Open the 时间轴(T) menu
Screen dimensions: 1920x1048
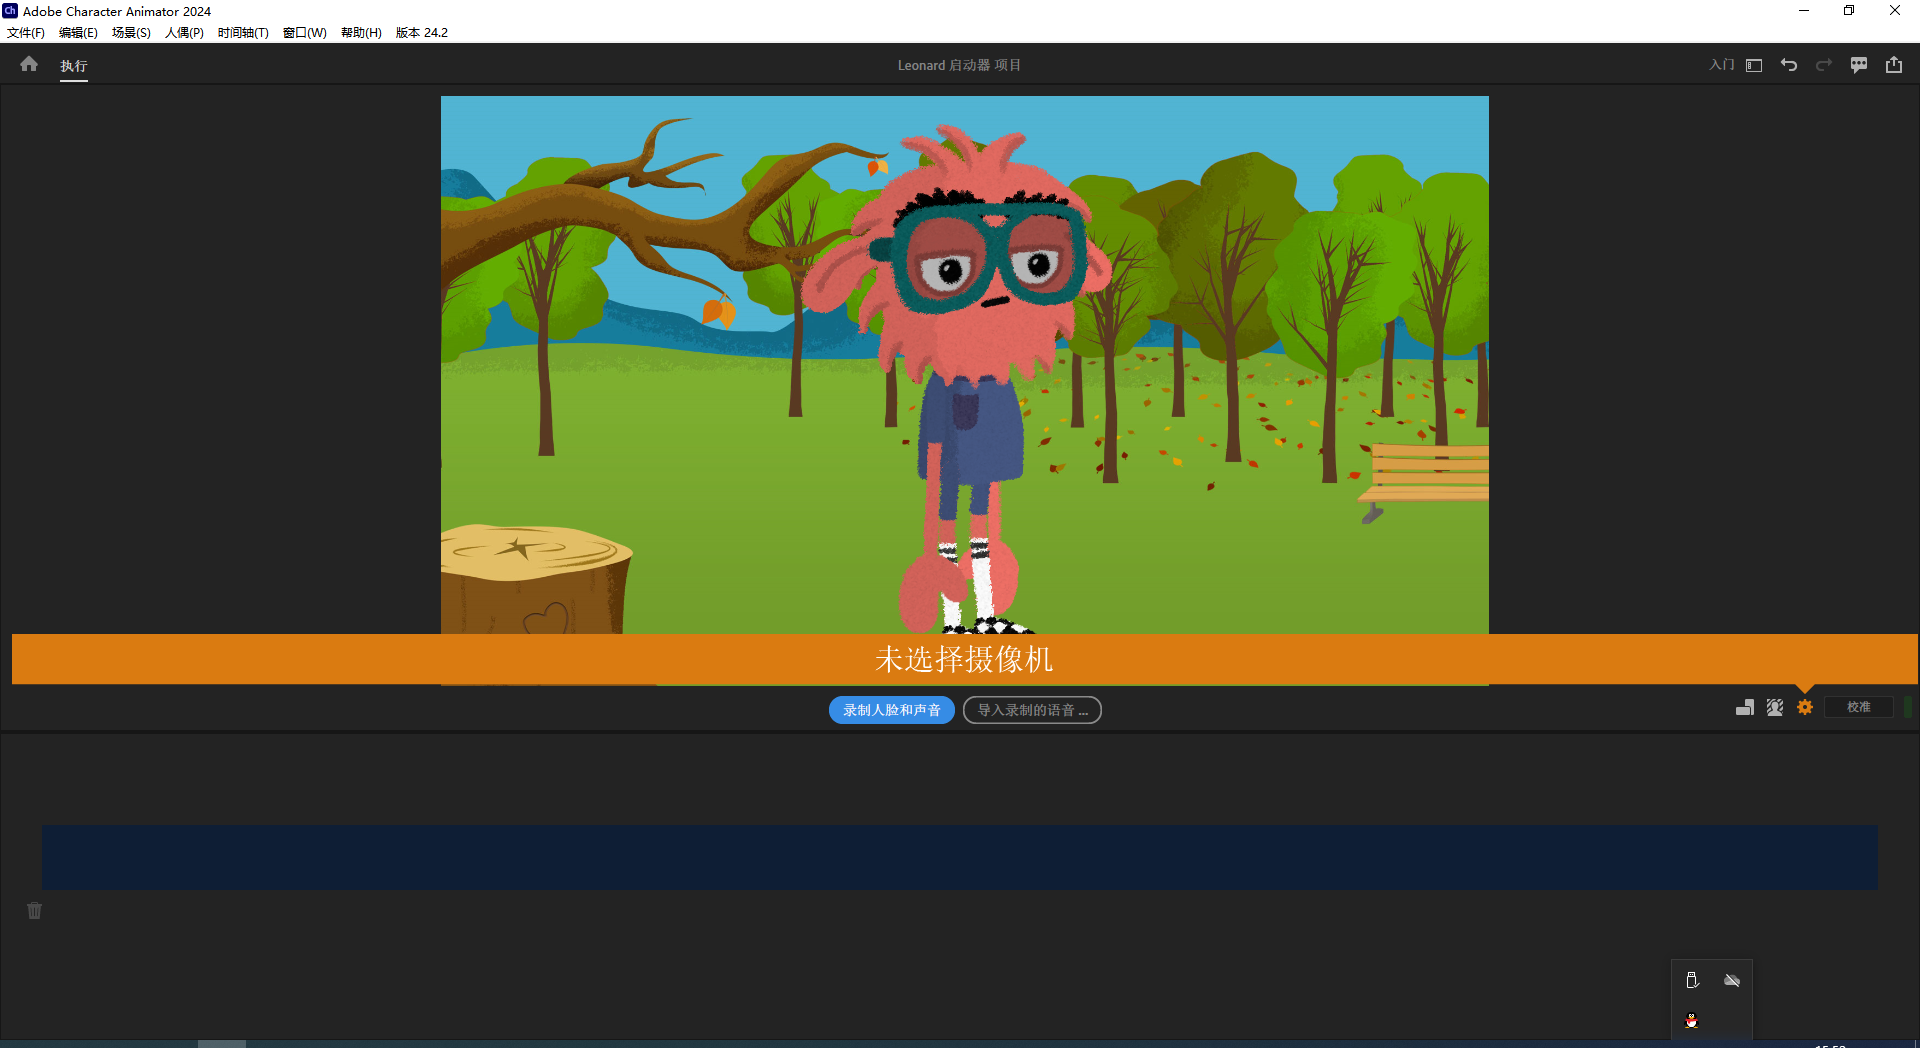(x=243, y=33)
